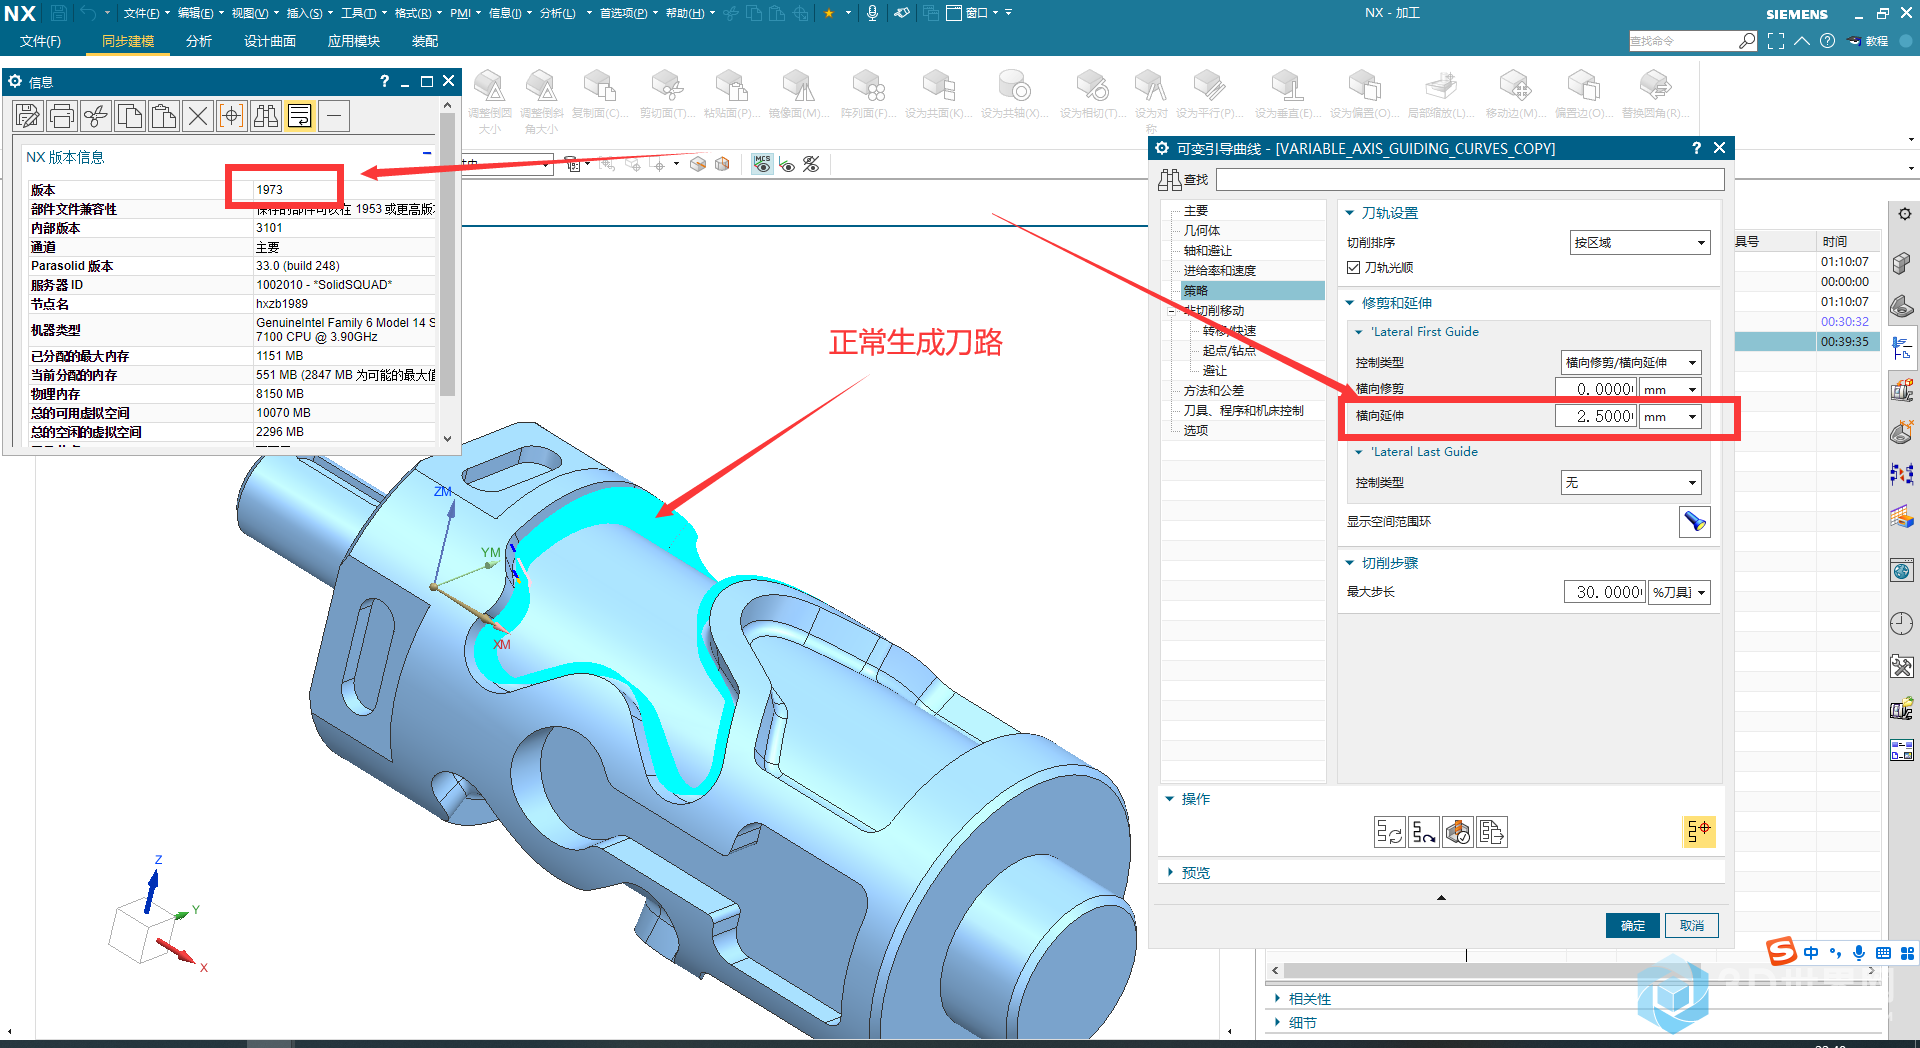Viewport: 1920px width, 1048px height.
Task: Click the 查找 search field in the dialog
Action: (x=1470, y=179)
